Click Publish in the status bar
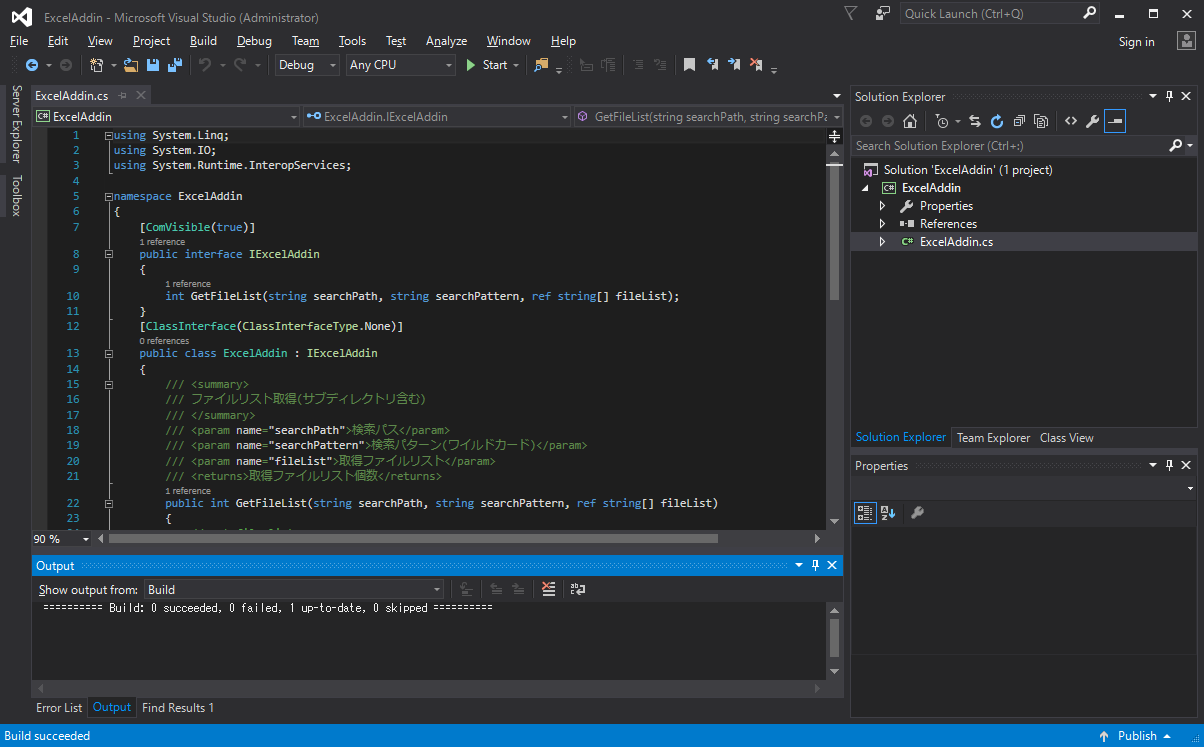Screen dimensions: 1204x747 [1137, 736]
